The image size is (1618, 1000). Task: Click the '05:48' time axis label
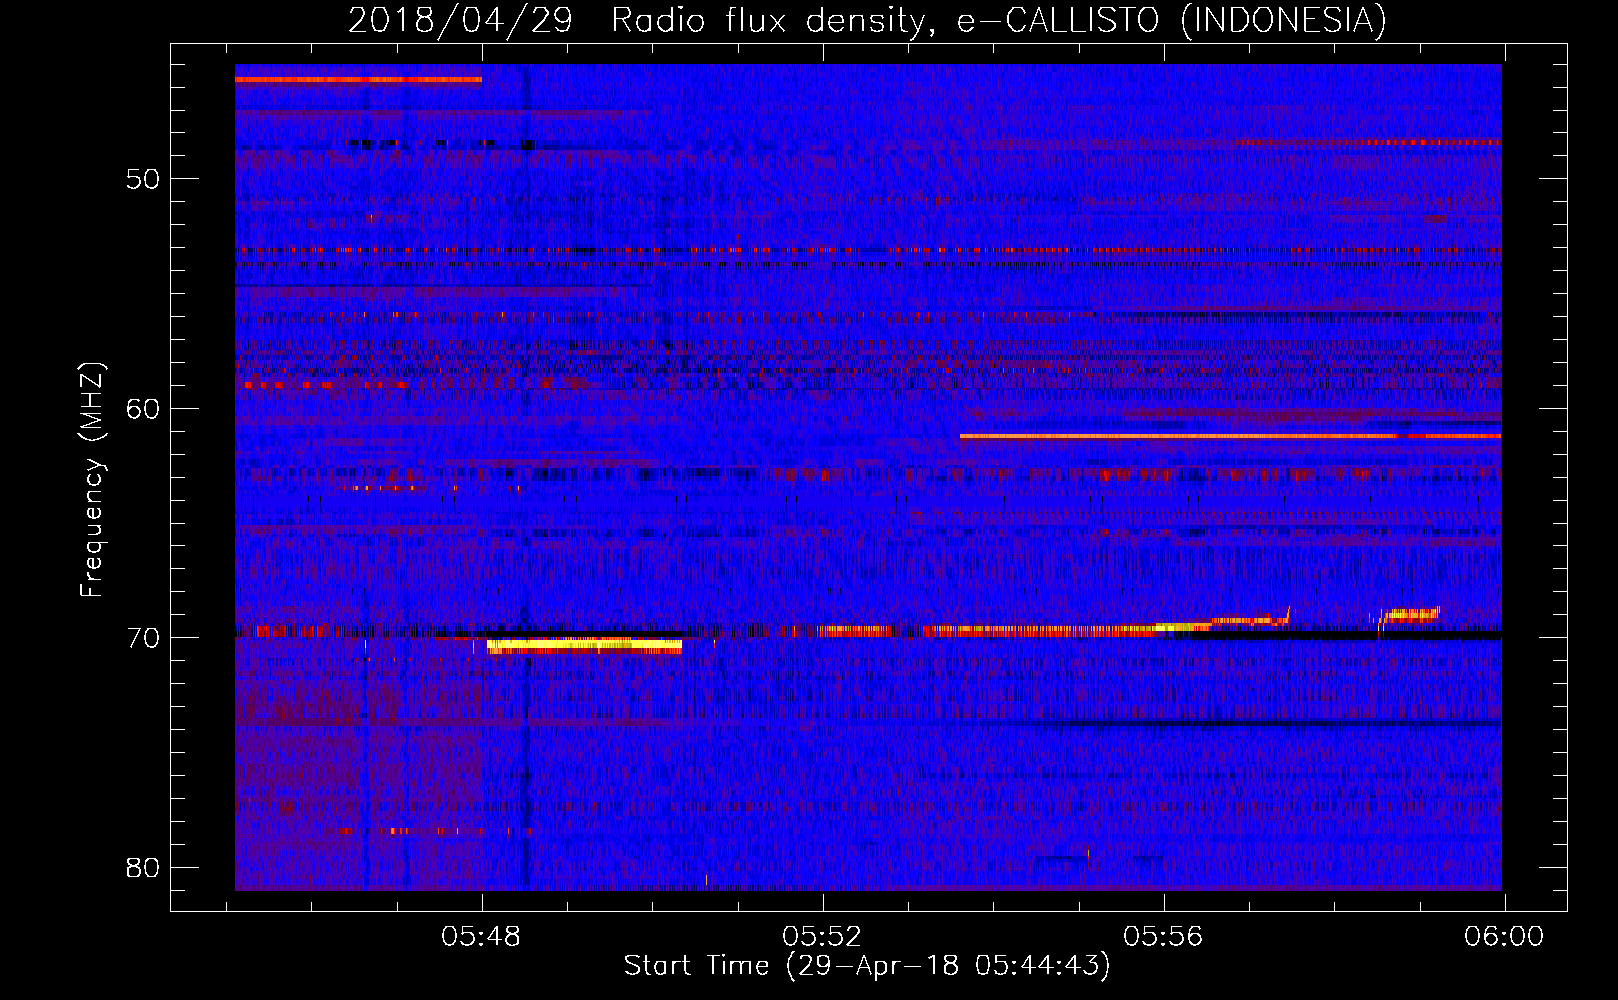(x=481, y=937)
